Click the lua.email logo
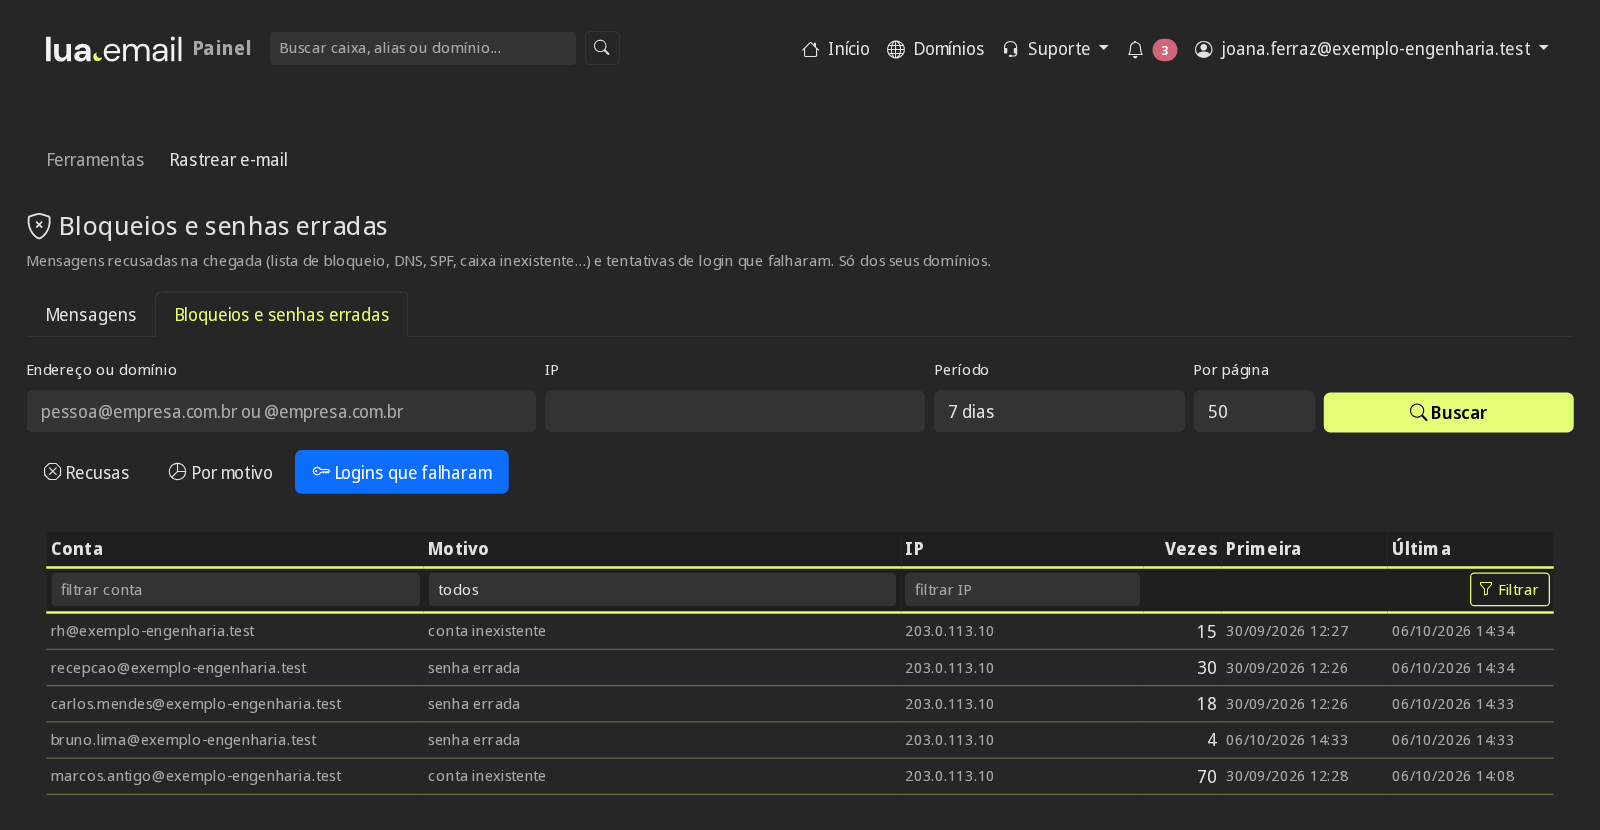The width and height of the screenshot is (1600, 830). pyautogui.click(x=114, y=49)
